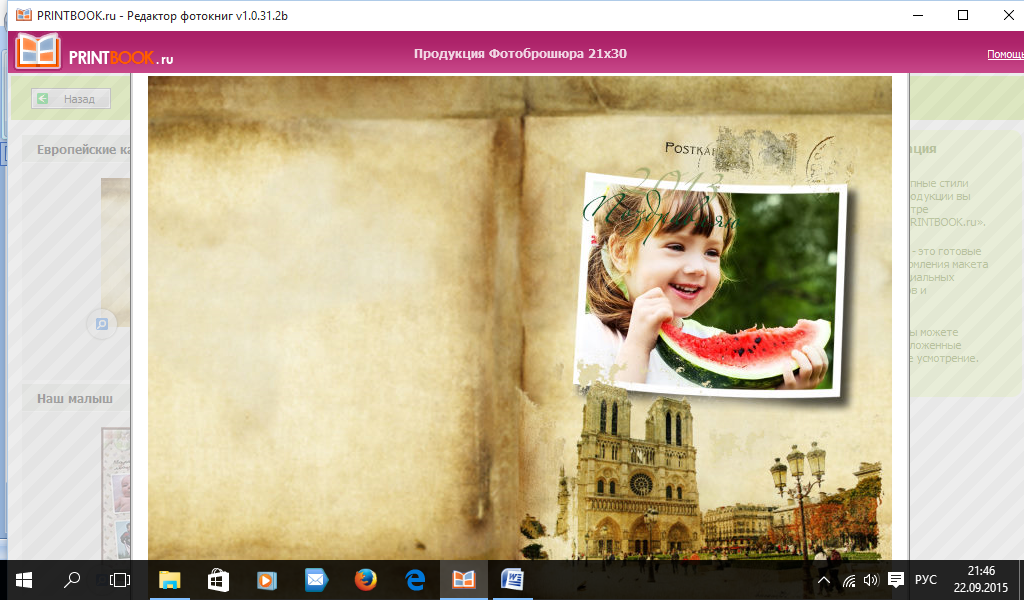Launch Microsoft Edge from the taskbar
Image resolution: width=1024 pixels, height=600 pixels.
coord(415,580)
